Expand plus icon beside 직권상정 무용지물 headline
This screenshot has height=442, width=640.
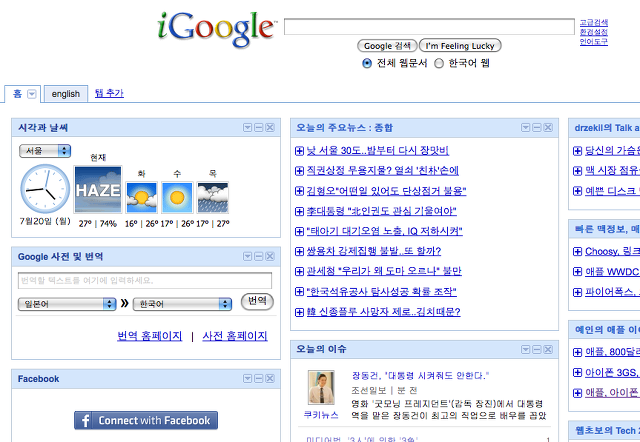tap(299, 171)
